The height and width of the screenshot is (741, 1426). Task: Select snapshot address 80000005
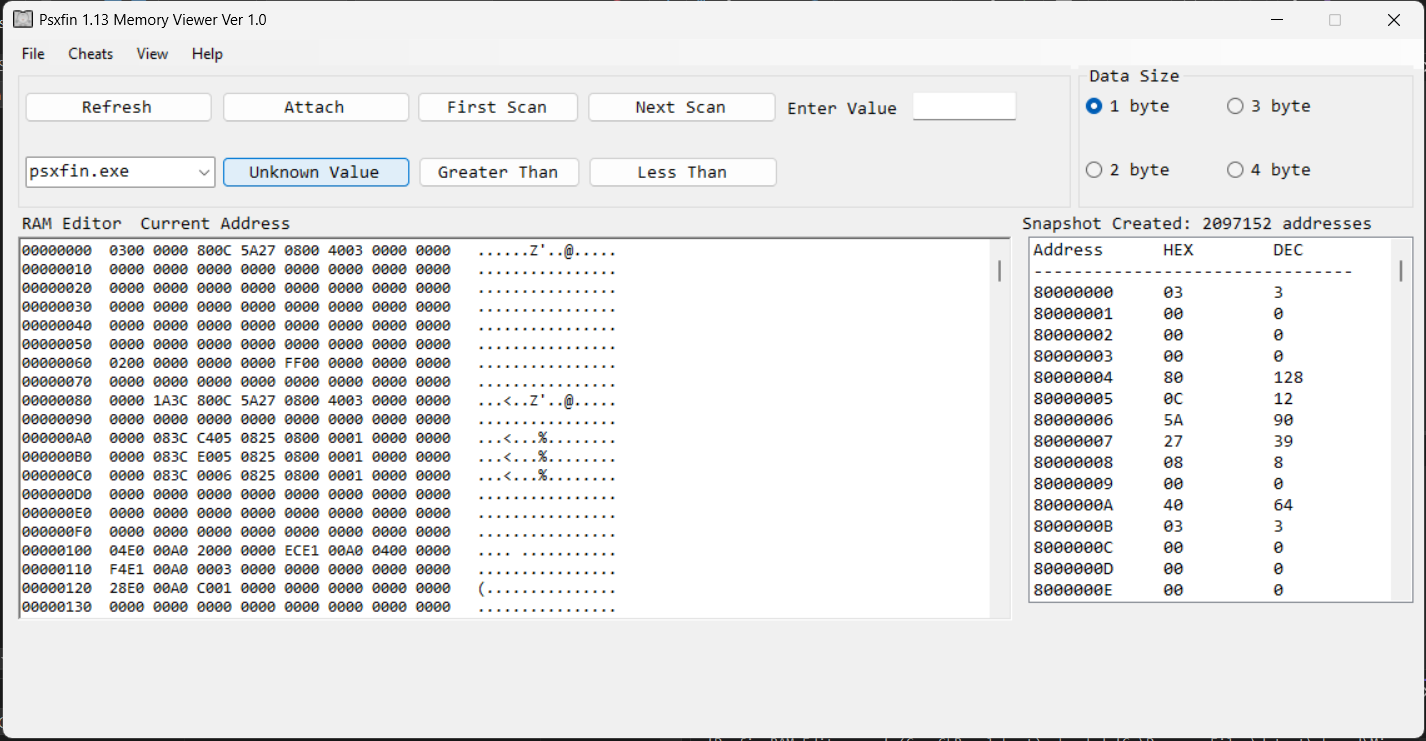1073,399
